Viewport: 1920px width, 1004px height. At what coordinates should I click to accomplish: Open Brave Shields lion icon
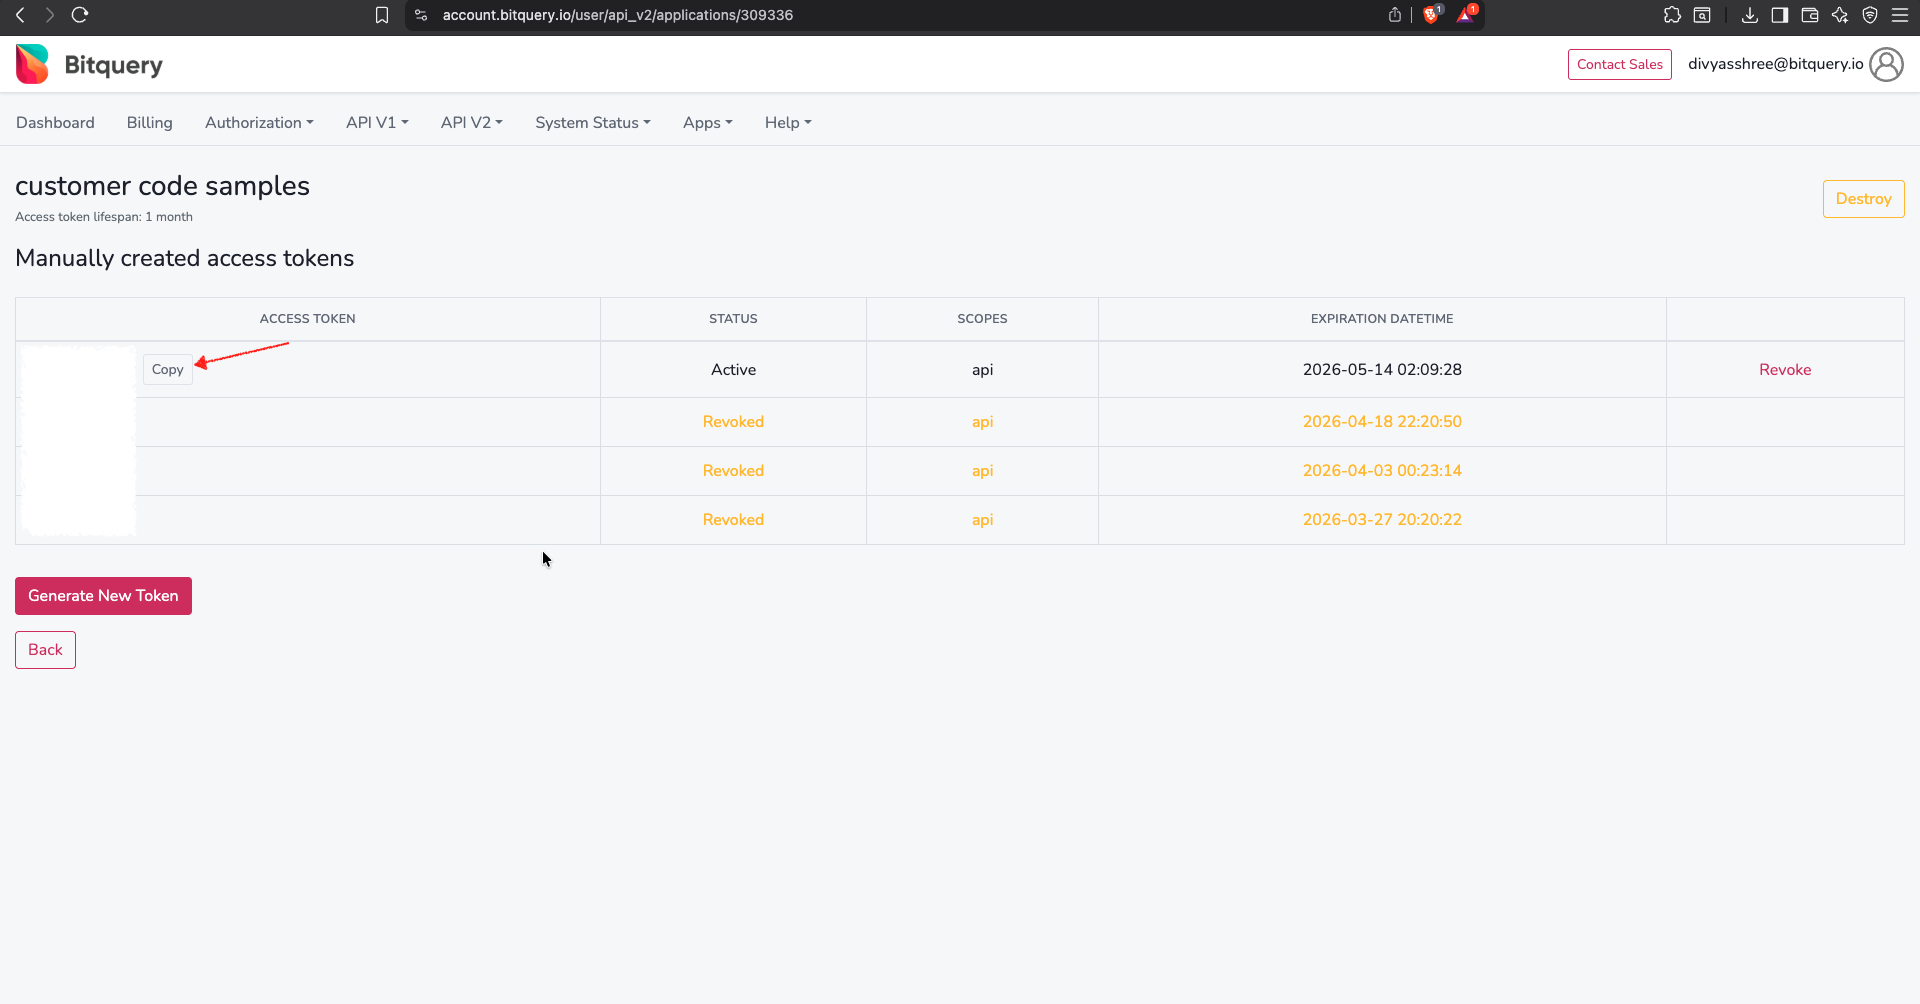tap(1432, 14)
